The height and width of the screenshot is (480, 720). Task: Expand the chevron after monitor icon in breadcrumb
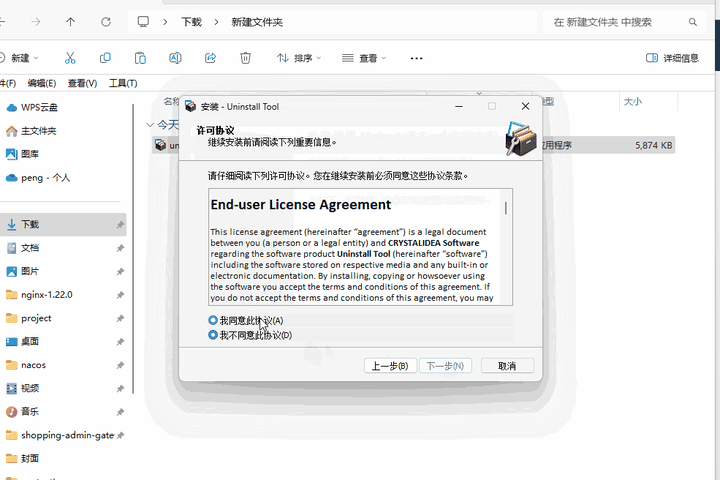click(165, 22)
